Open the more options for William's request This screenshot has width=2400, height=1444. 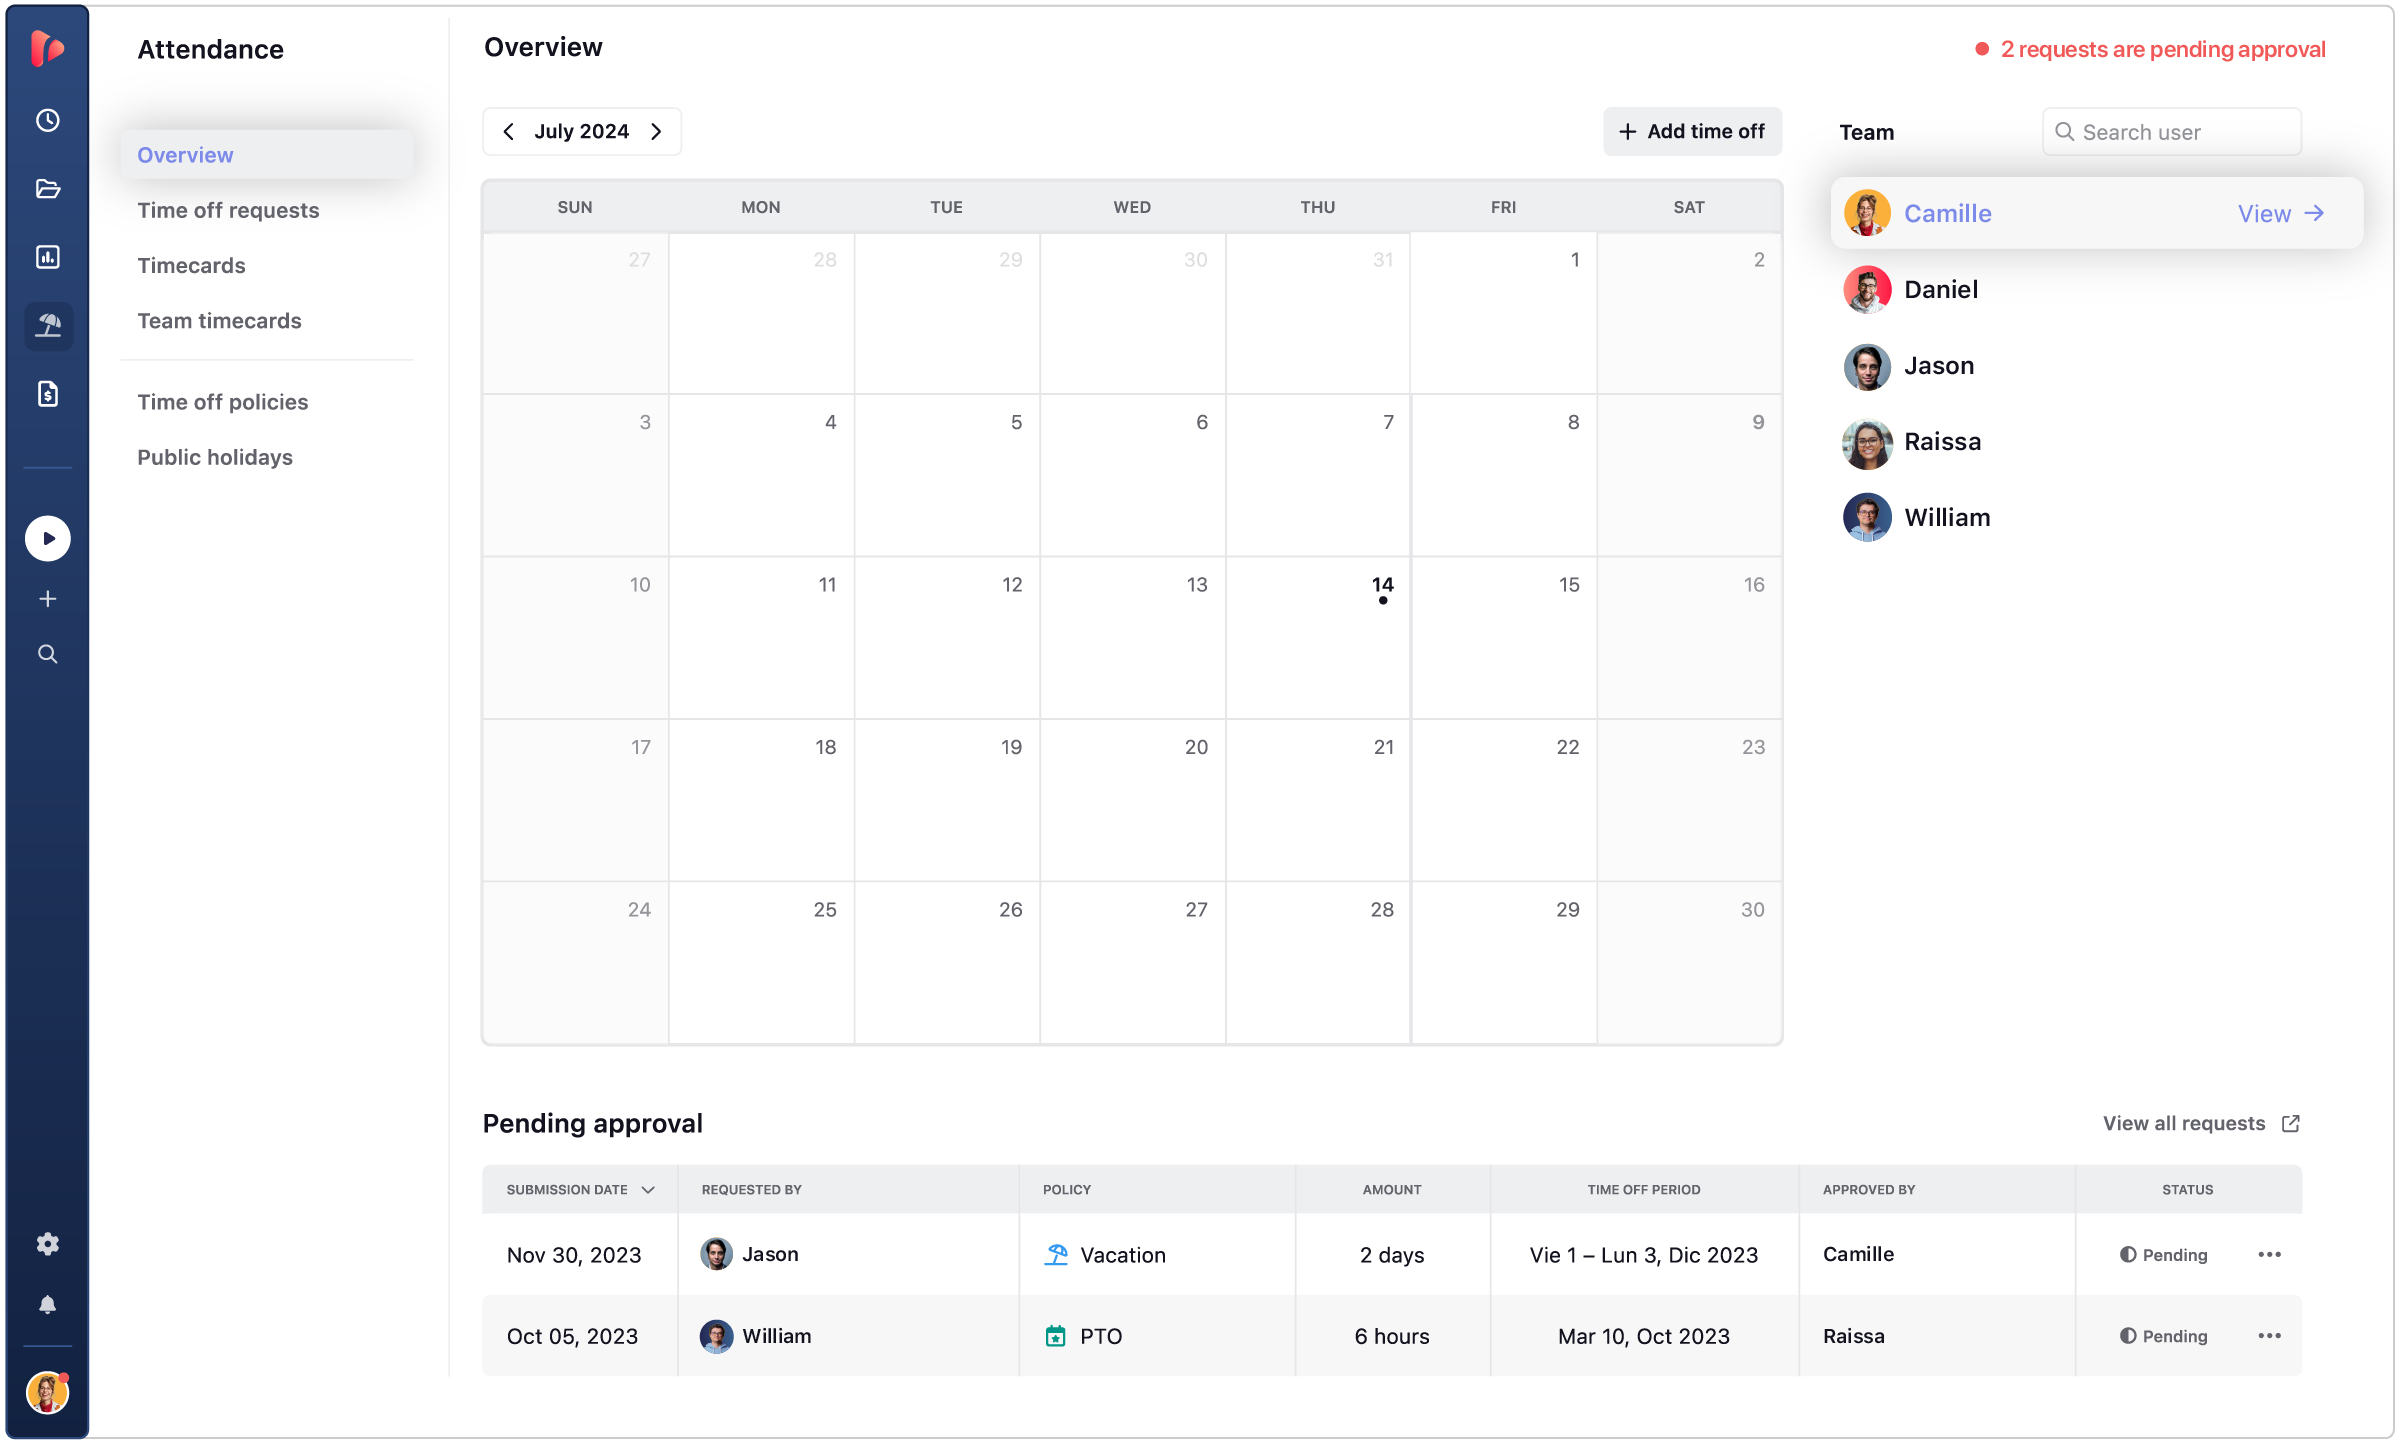tap(2269, 1336)
